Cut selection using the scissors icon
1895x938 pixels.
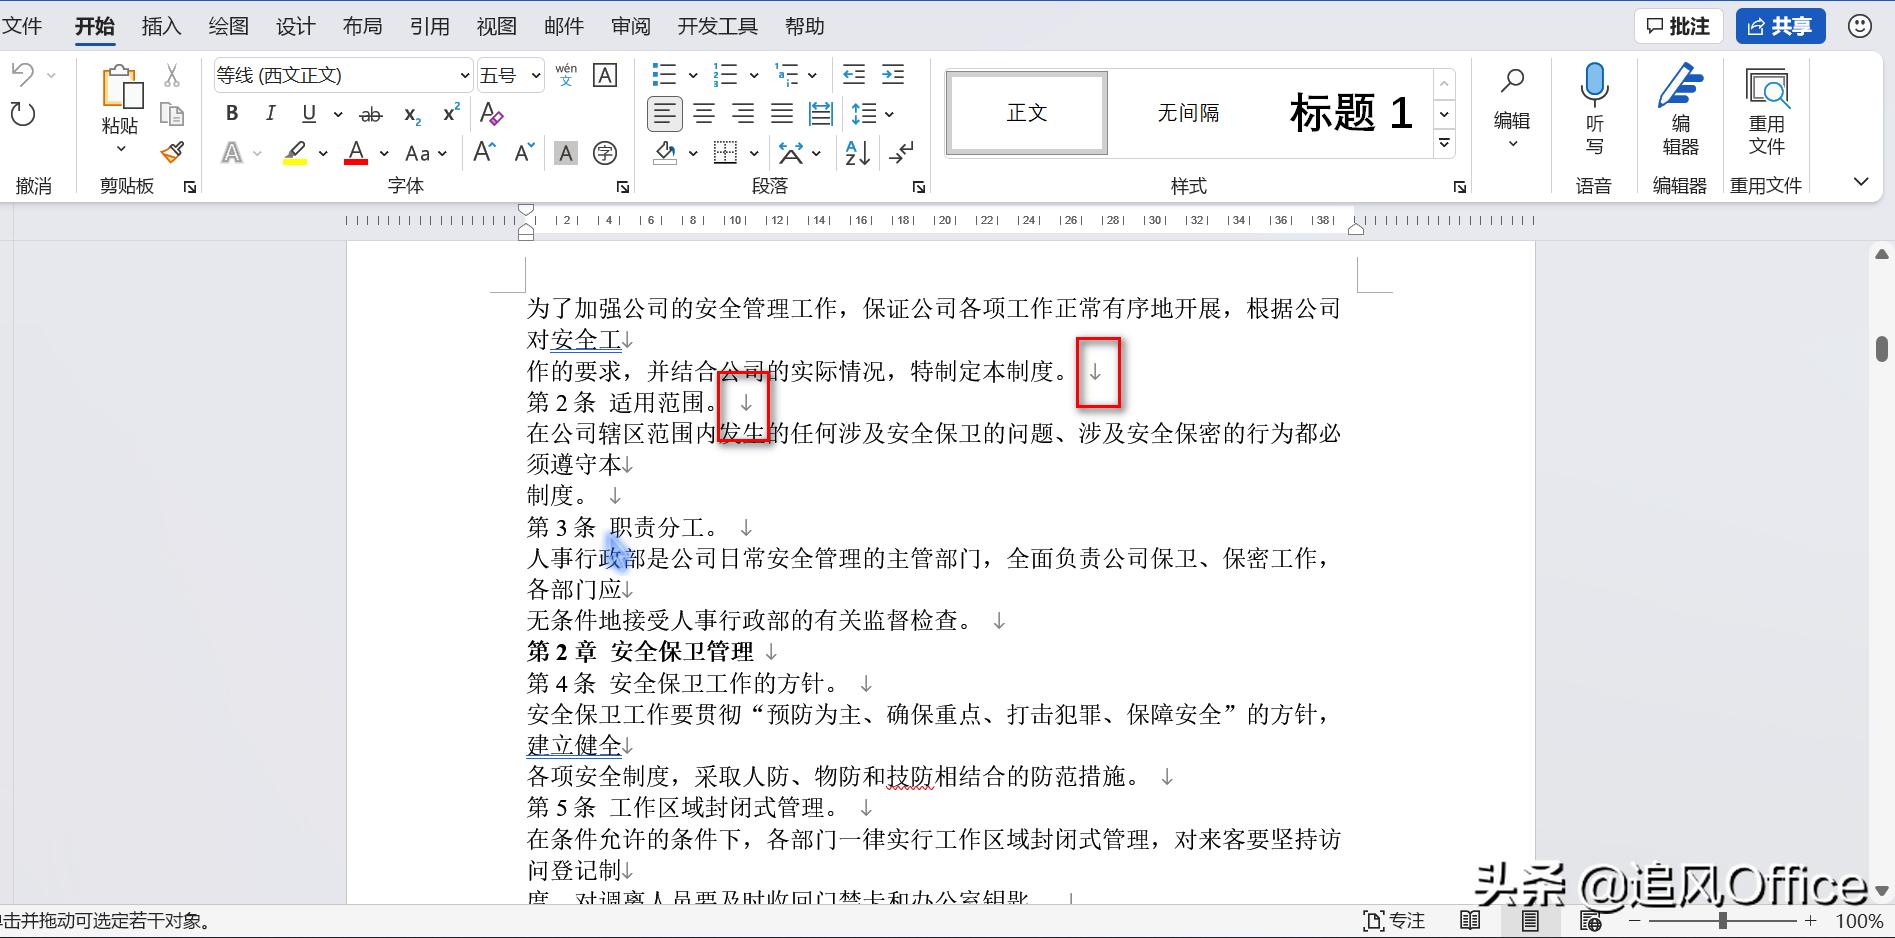(172, 75)
